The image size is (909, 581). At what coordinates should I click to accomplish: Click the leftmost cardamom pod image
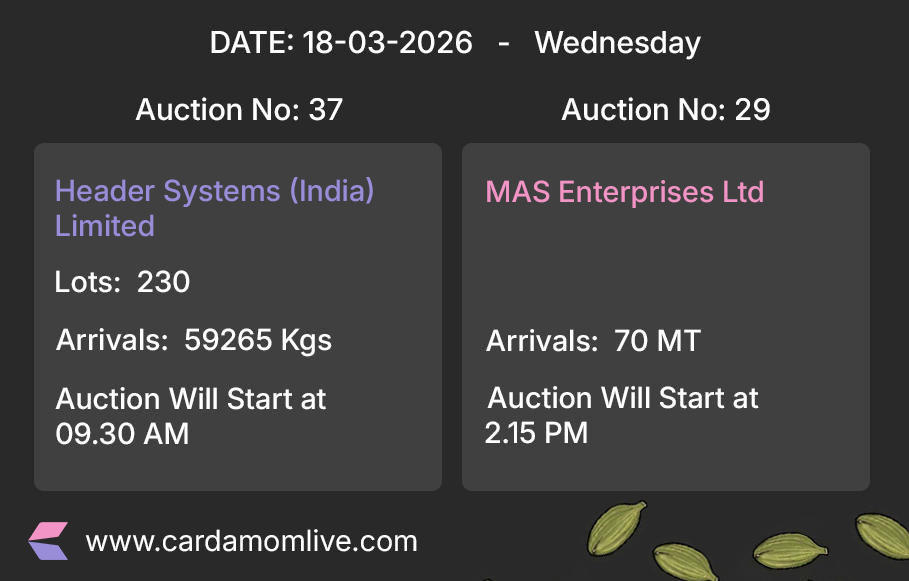(x=619, y=530)
